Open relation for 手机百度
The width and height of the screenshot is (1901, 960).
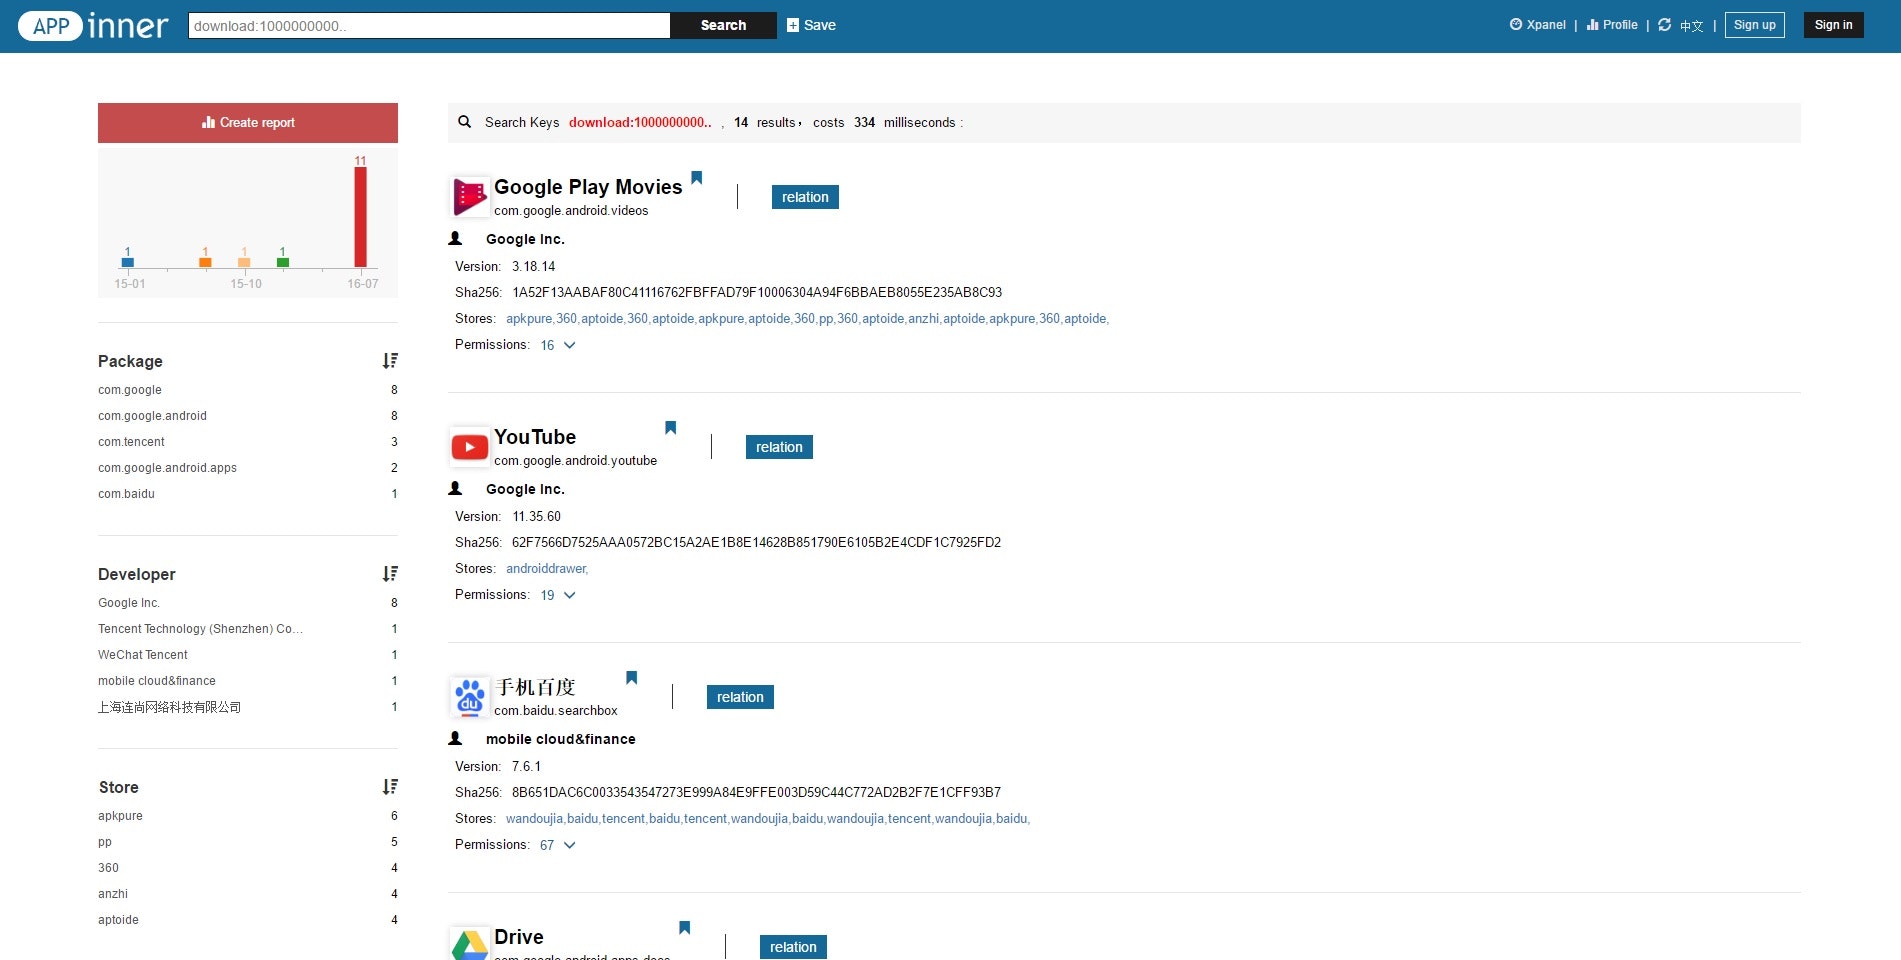(x=740, y=697)
